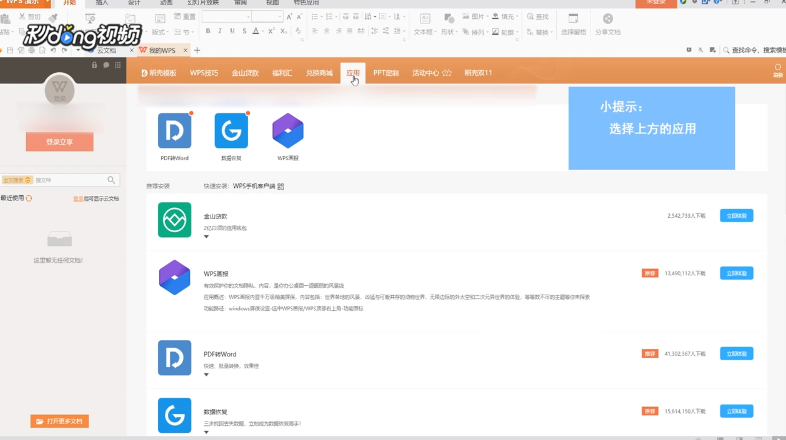786x440 pixels.
Task: Click the orange 登录立享 button
Action: pyautogui.click(x=60, y=142)
